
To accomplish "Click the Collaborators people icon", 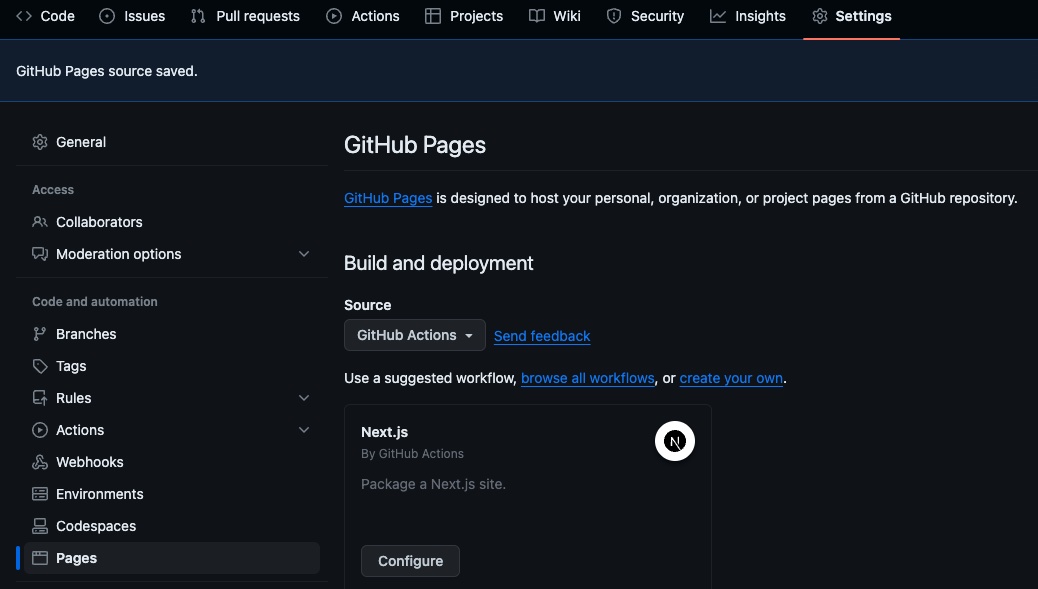I will tap(40, 222).
